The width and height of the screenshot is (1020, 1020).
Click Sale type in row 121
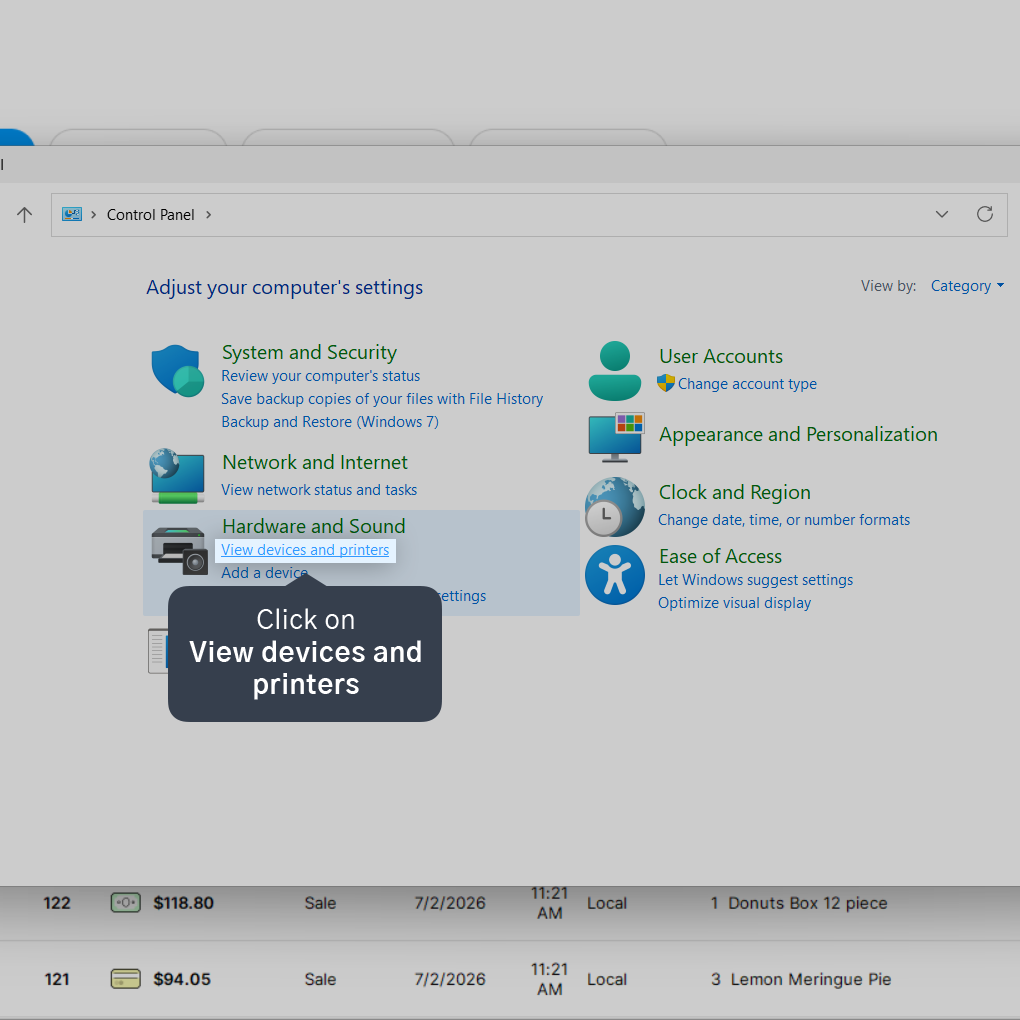320,979
